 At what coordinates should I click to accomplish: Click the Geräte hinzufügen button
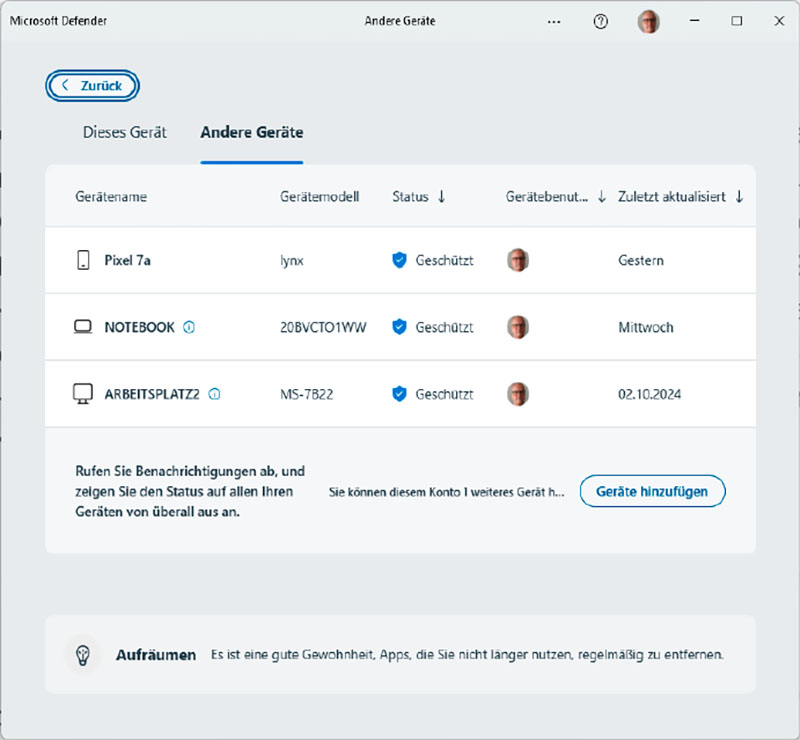(653, 491)
